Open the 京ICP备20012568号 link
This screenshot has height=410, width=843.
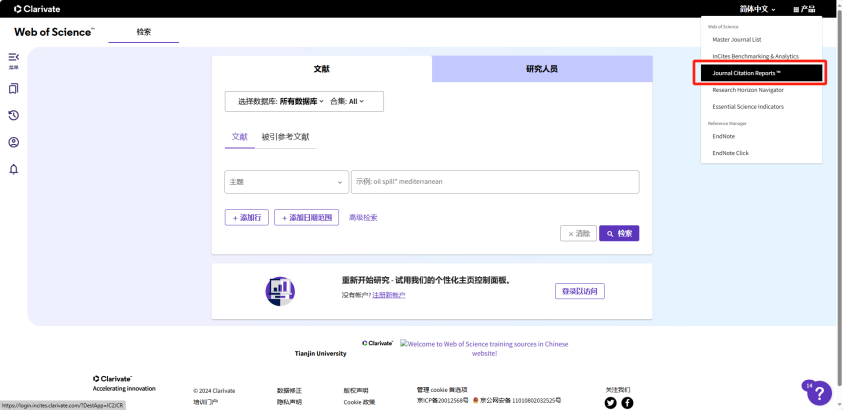[x=442, y=400]
